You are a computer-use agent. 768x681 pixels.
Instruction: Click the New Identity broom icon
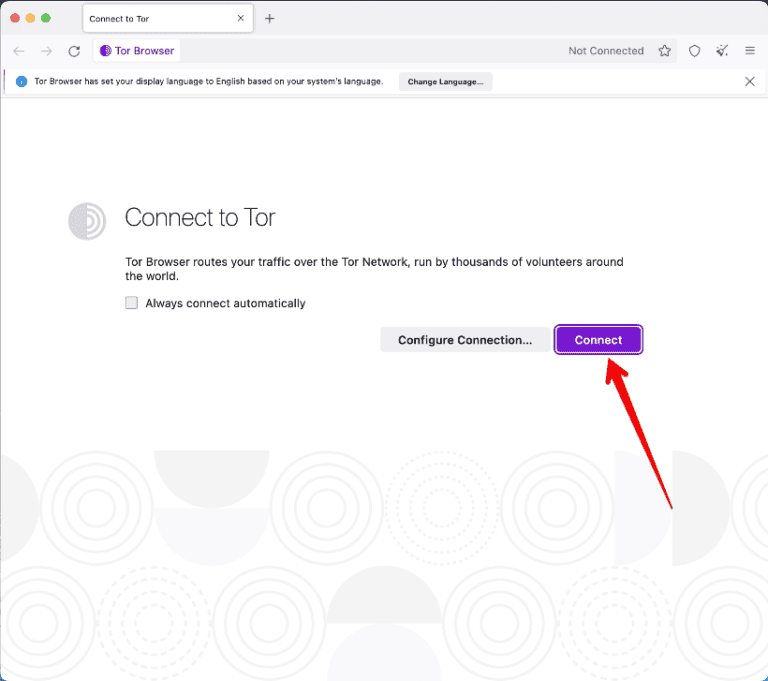722,51
